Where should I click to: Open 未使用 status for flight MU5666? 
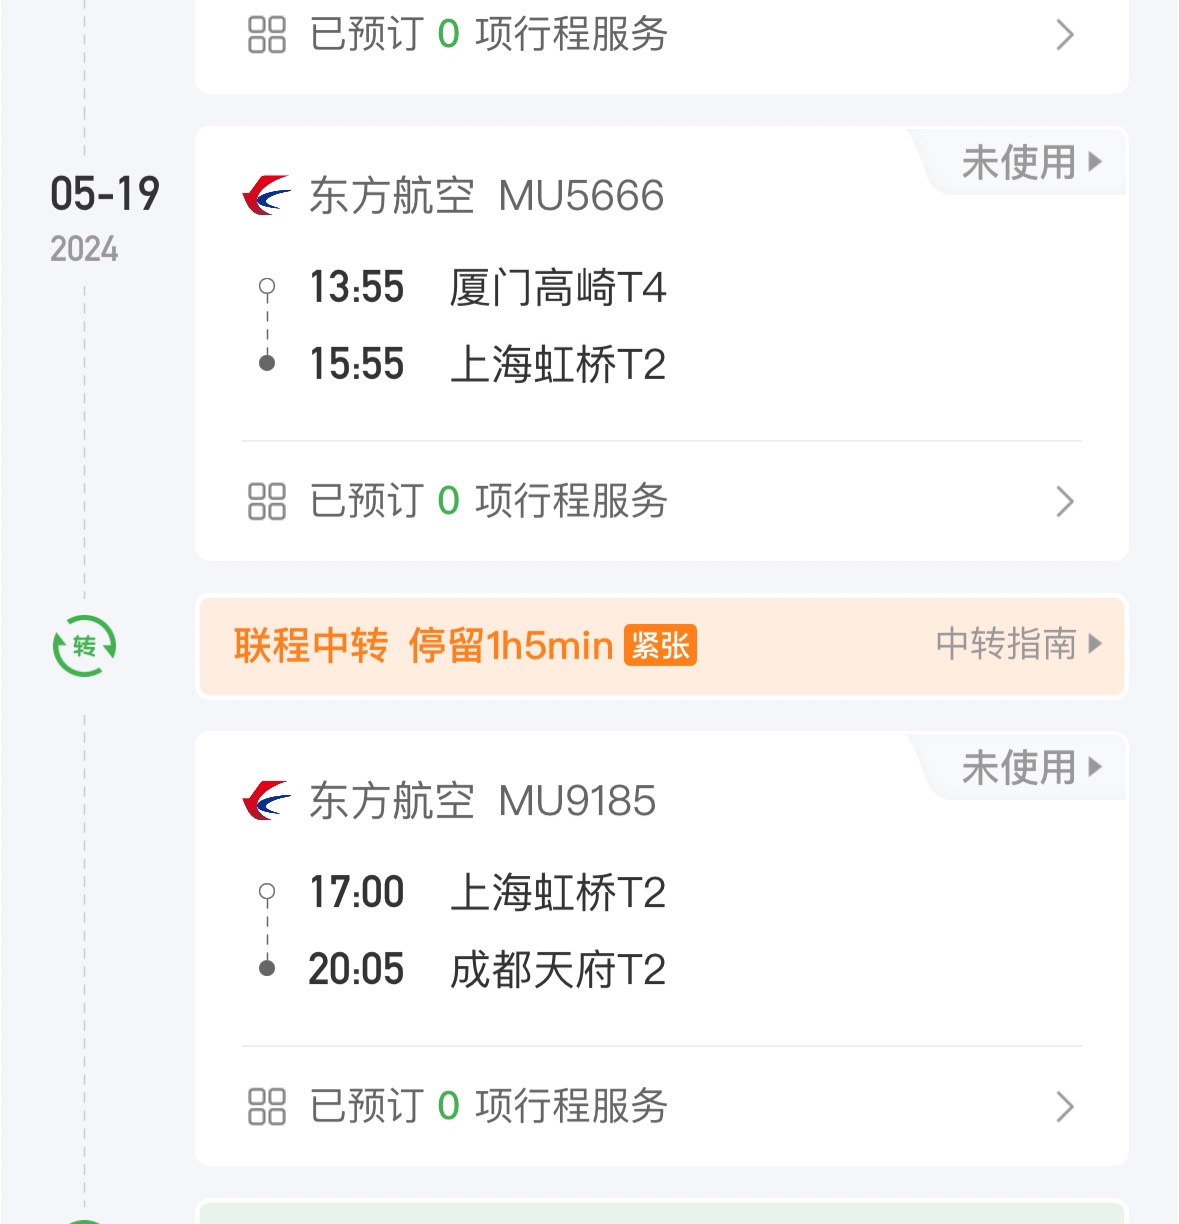tap(1032, 162)
